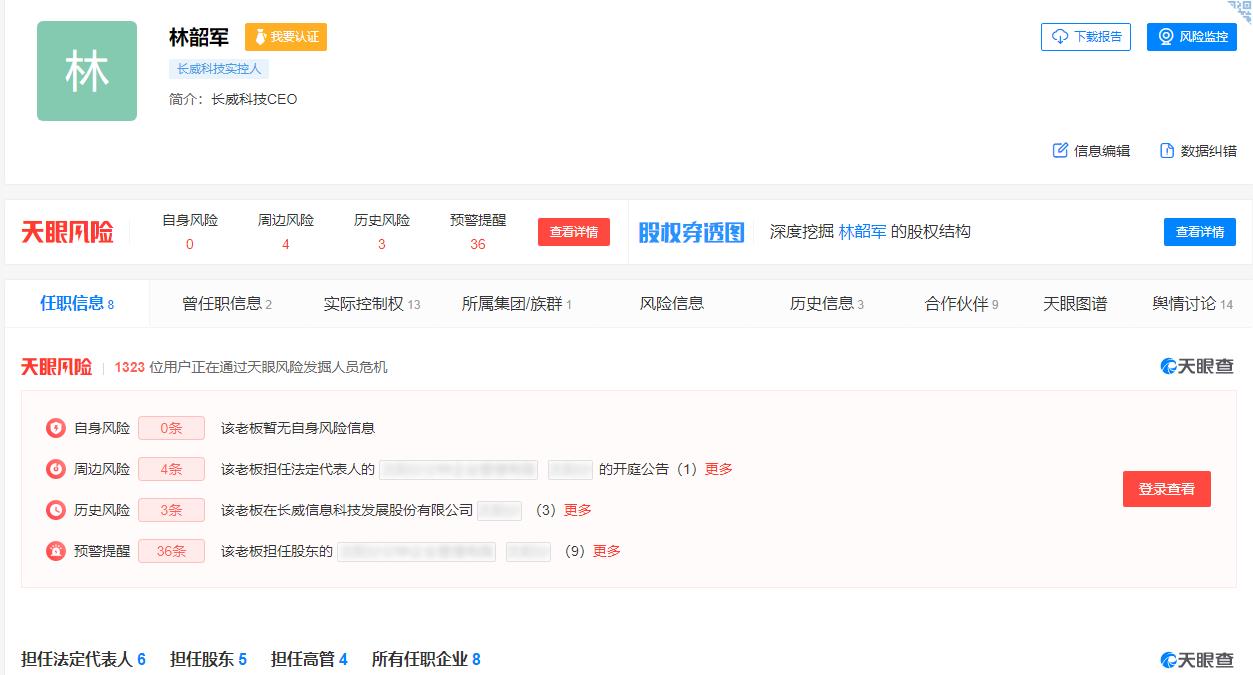Click the 36条 badge for 预警提醒
Screen dimensions: 1253x675
coord(171,551)
